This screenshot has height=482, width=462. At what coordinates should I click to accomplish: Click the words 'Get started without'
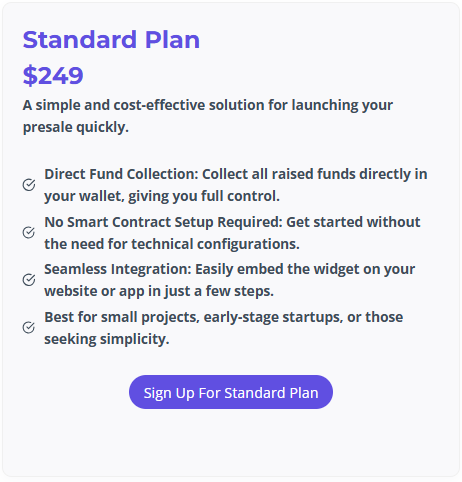[353, 222]
